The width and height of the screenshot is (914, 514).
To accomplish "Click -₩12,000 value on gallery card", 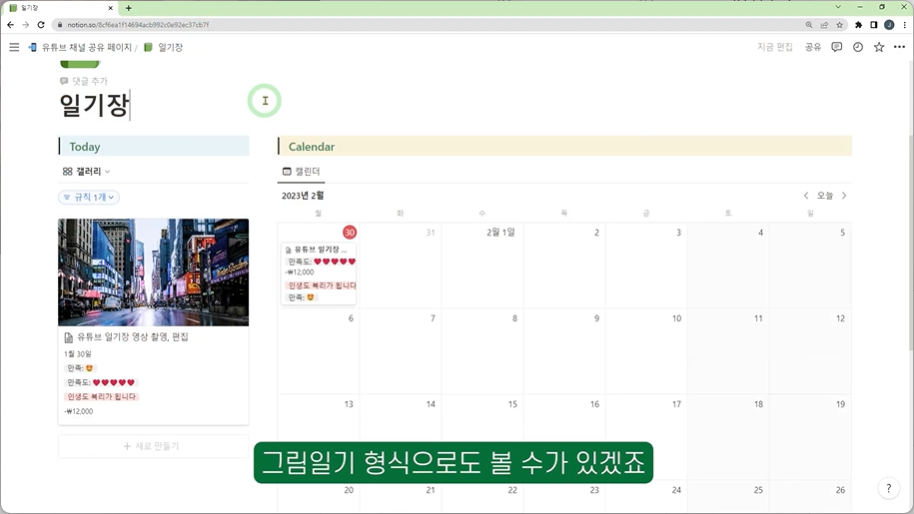I will (79, 411).
